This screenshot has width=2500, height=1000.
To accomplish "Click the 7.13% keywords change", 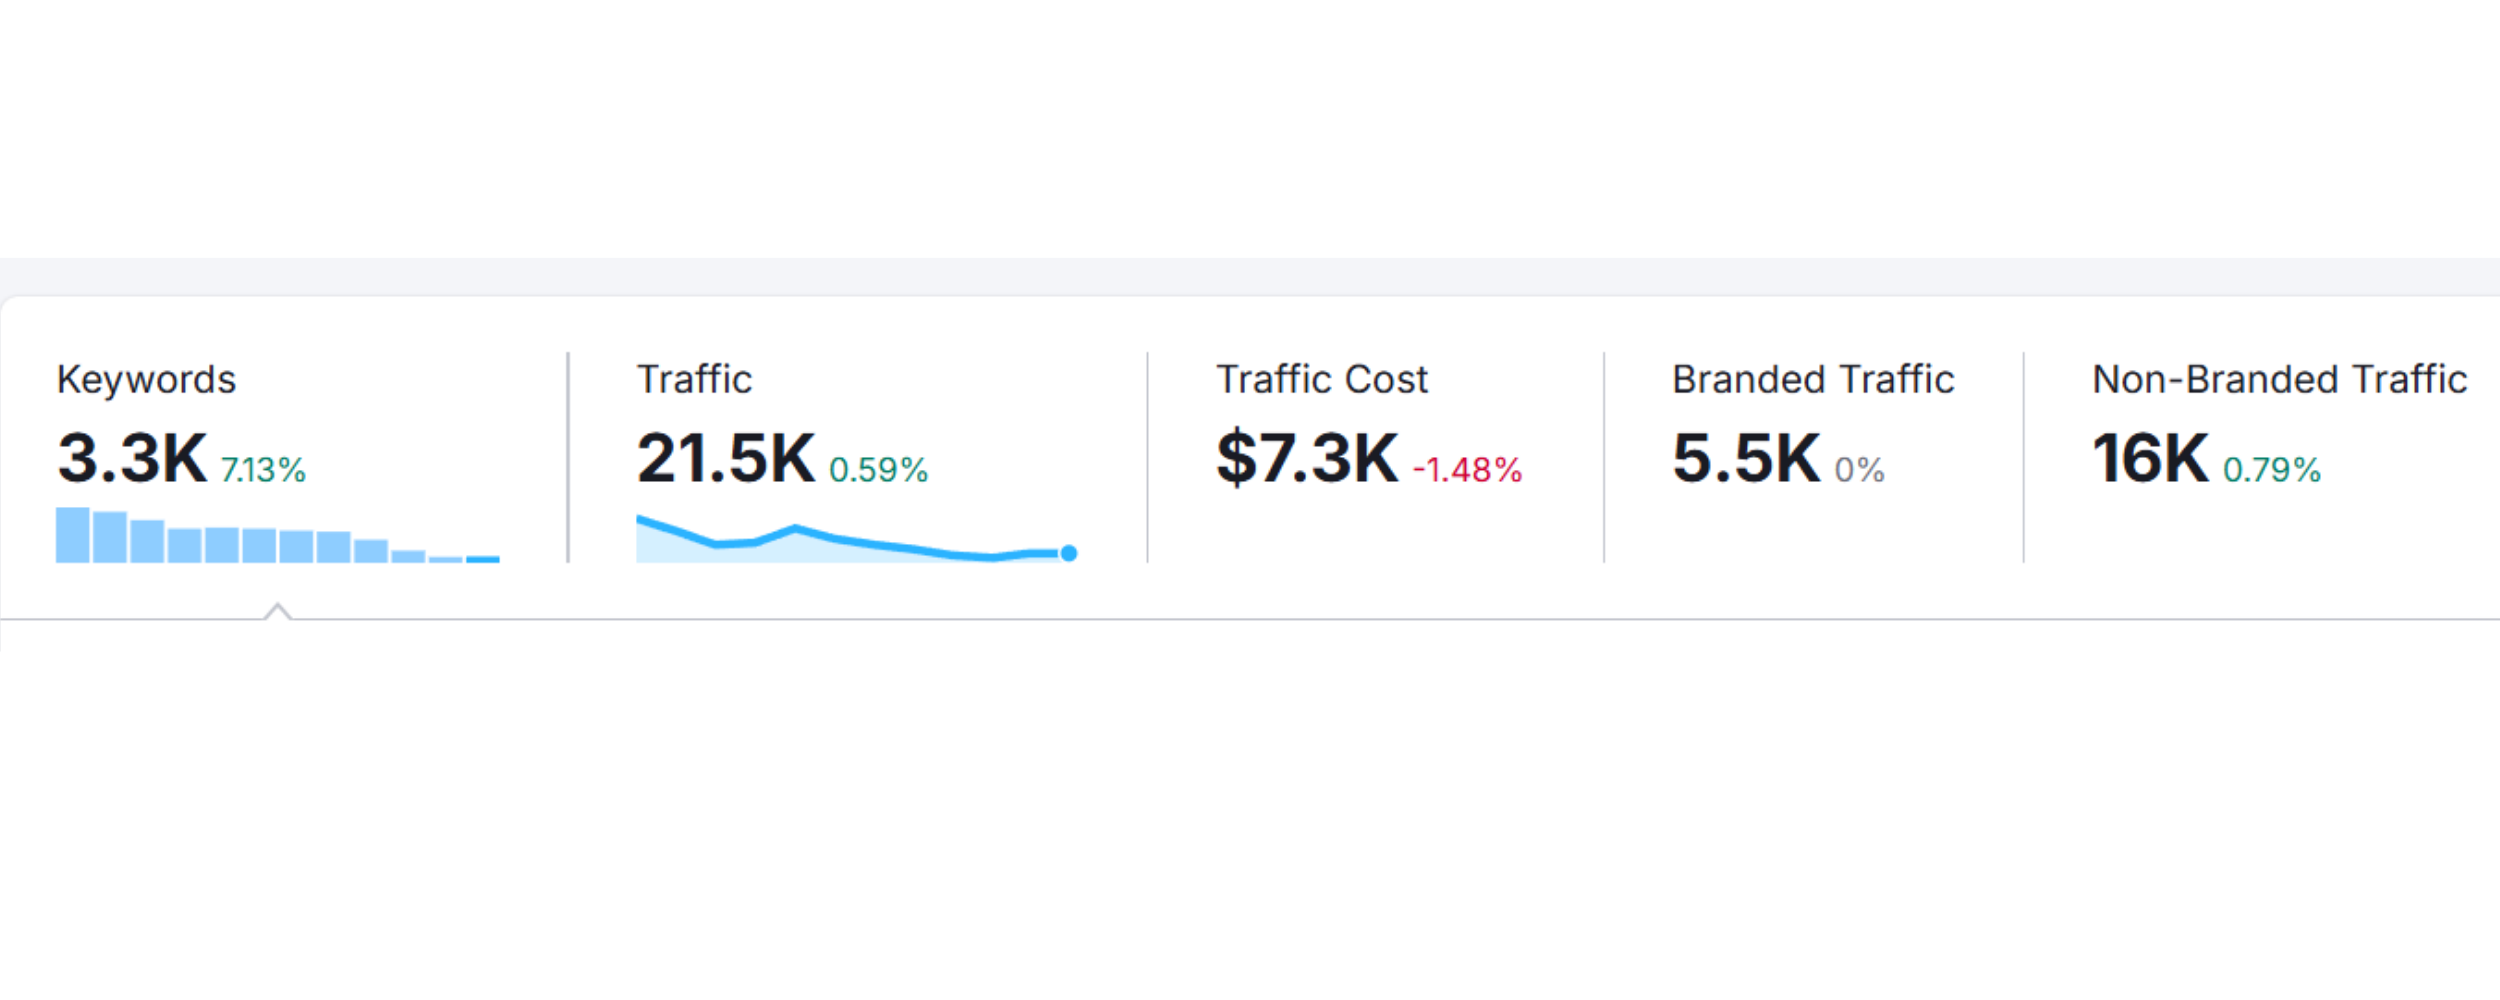I will (x=263, y=470).
